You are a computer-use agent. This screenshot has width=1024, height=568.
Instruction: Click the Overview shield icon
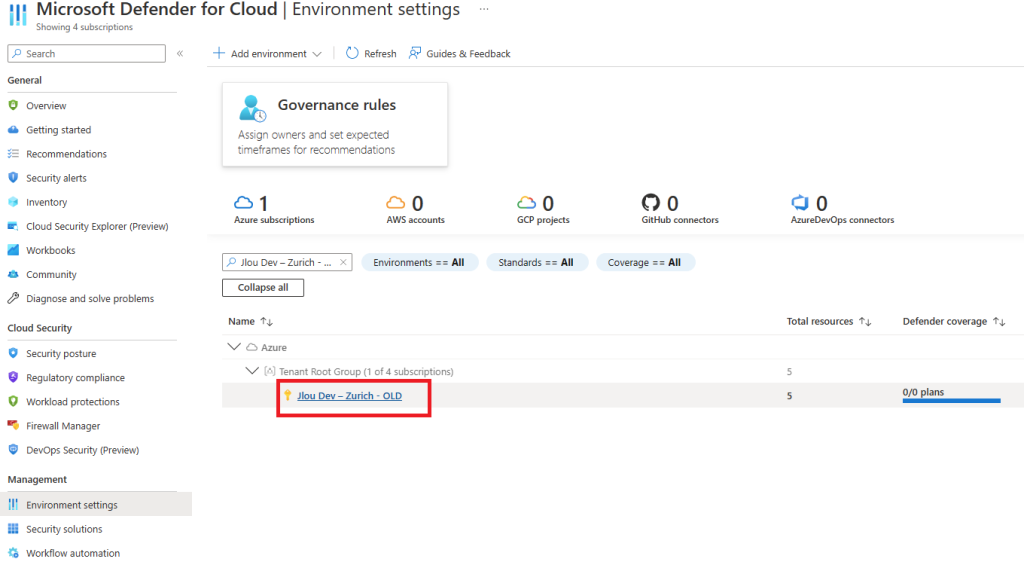pos(13,105)
